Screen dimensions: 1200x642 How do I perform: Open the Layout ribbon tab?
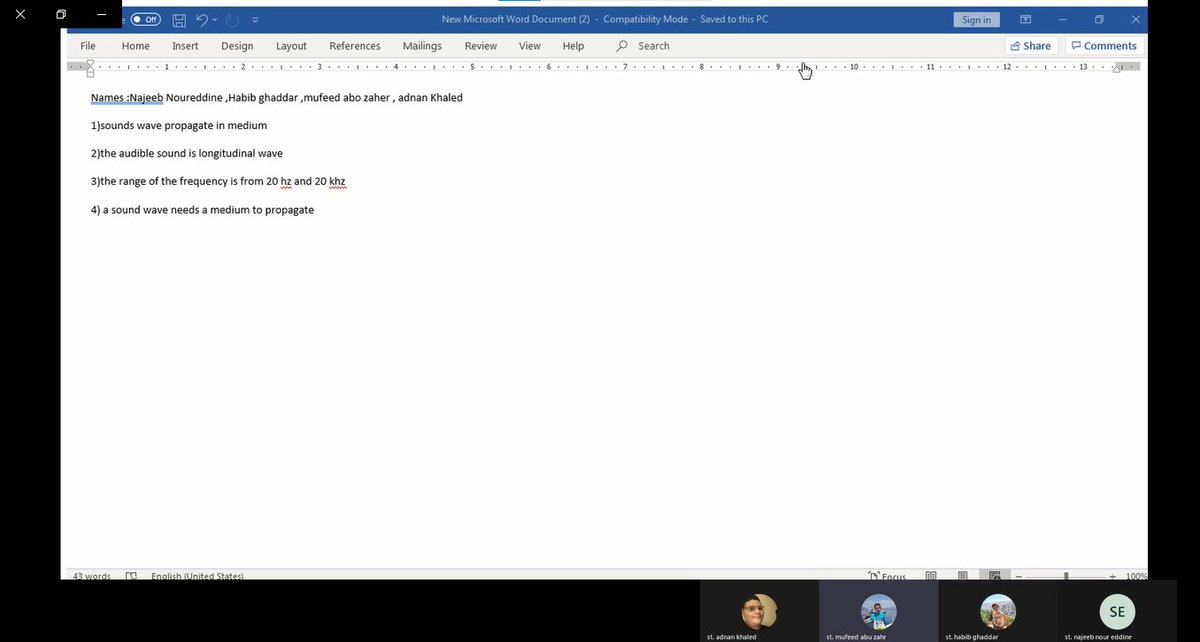[291, 46]
